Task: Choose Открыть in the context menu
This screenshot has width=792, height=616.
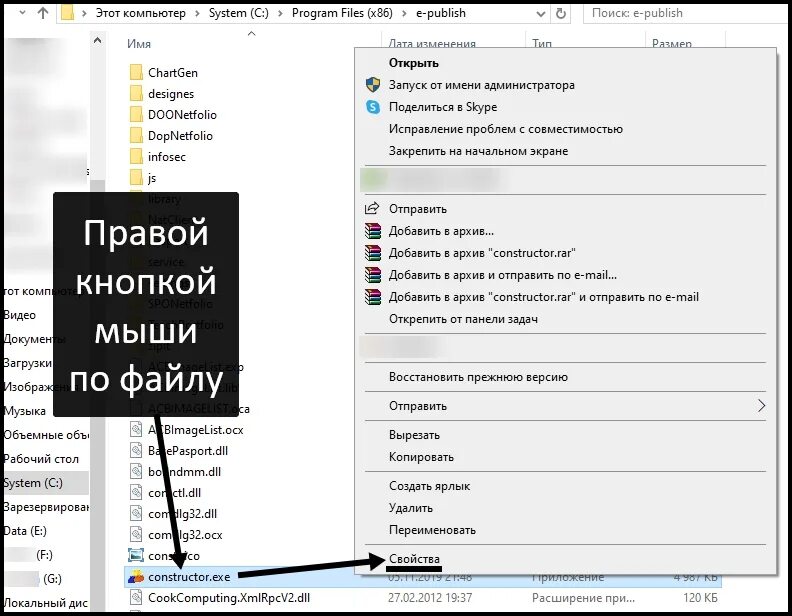Action: click(x=414, y=63)
